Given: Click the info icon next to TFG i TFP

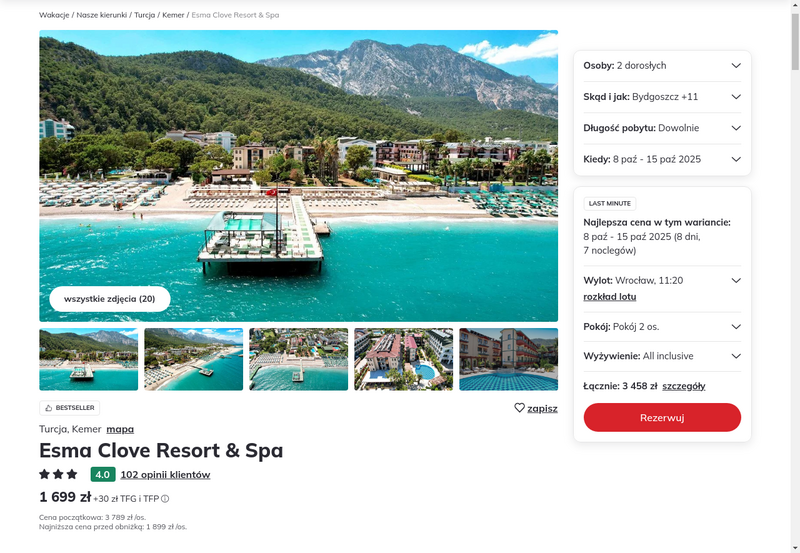Looking at the screenshot, I should pos(165,499).
